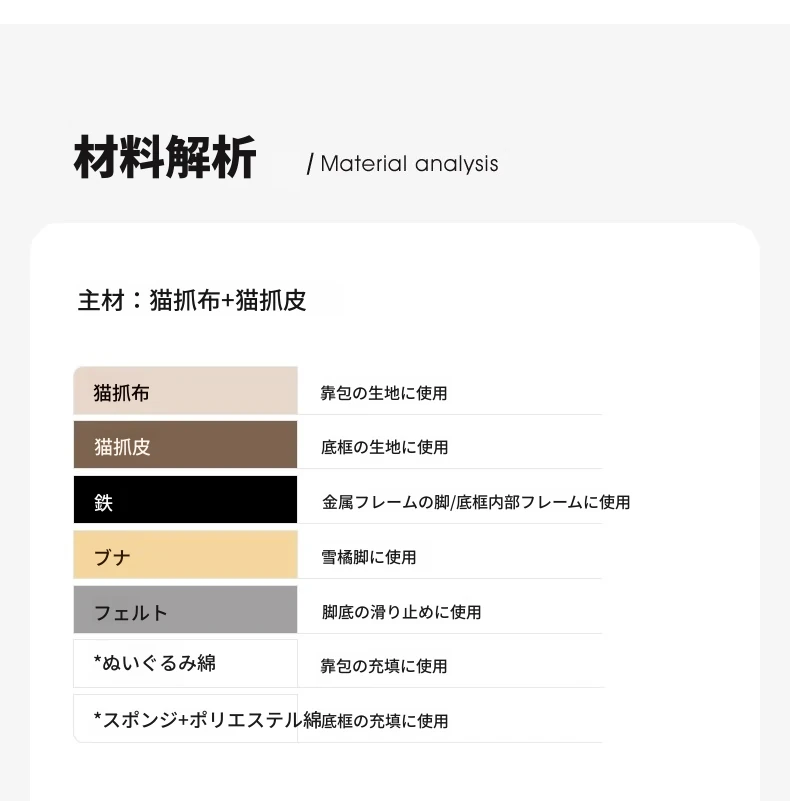
Task: Click the 靠包の生地に使用 description
Action: (x=384, y=393)
